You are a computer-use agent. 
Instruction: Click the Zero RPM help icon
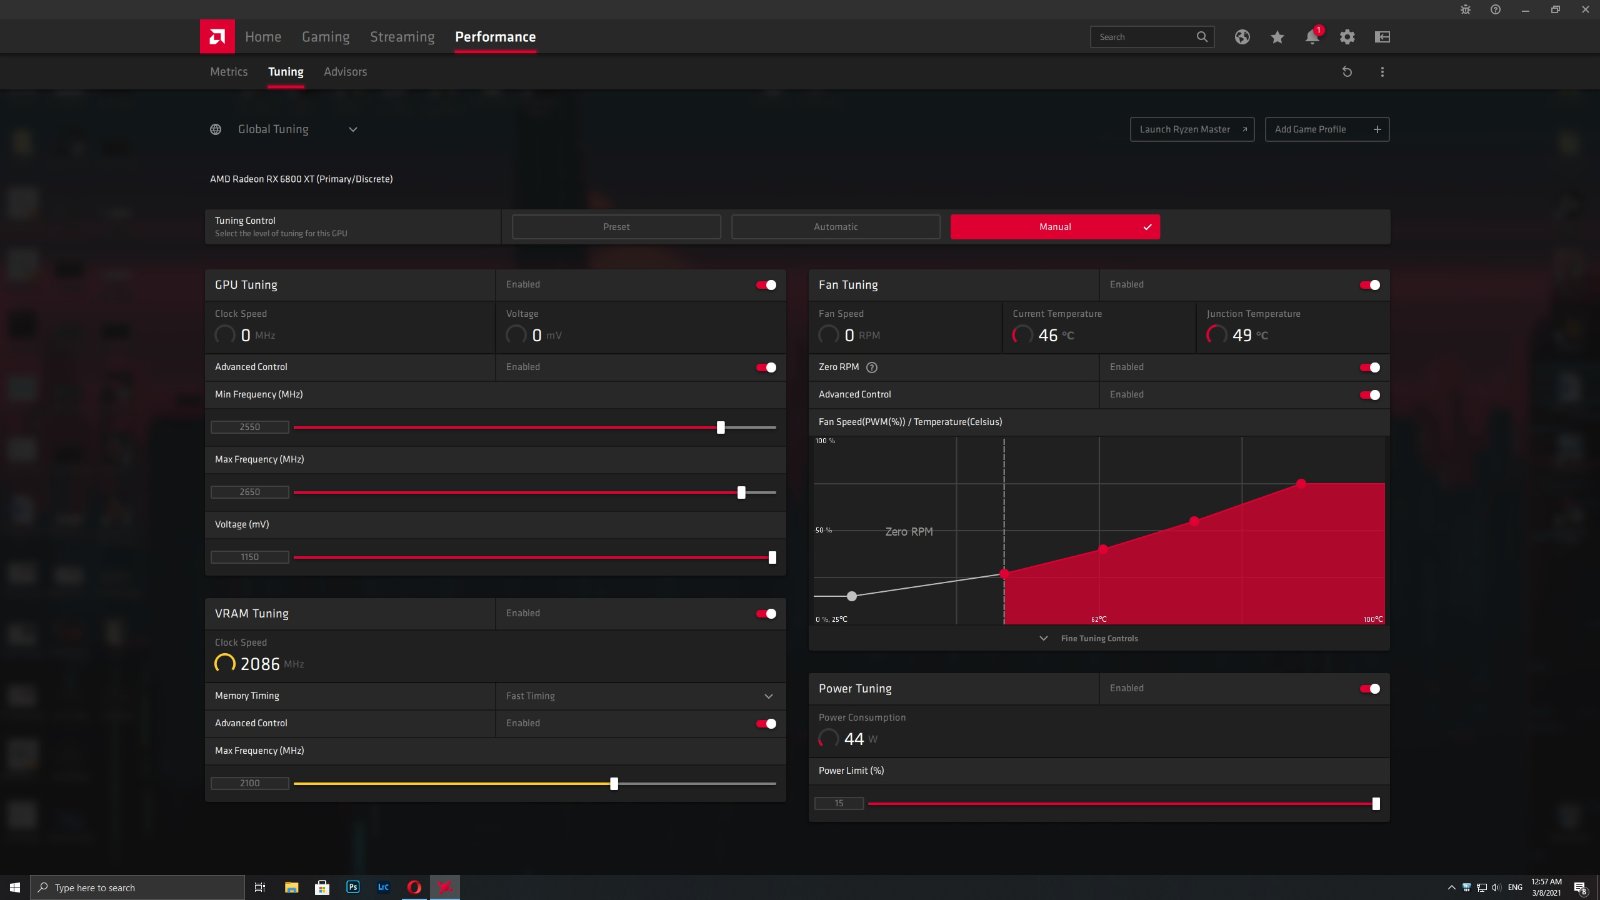[871, 367]
